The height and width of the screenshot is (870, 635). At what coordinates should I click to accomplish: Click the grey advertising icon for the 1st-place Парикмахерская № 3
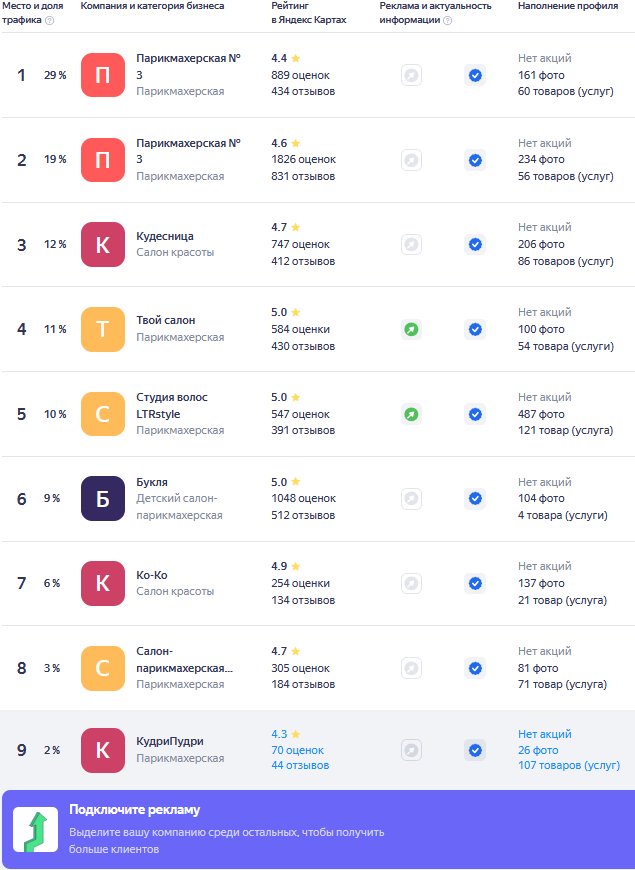click(x=411, y=75)
